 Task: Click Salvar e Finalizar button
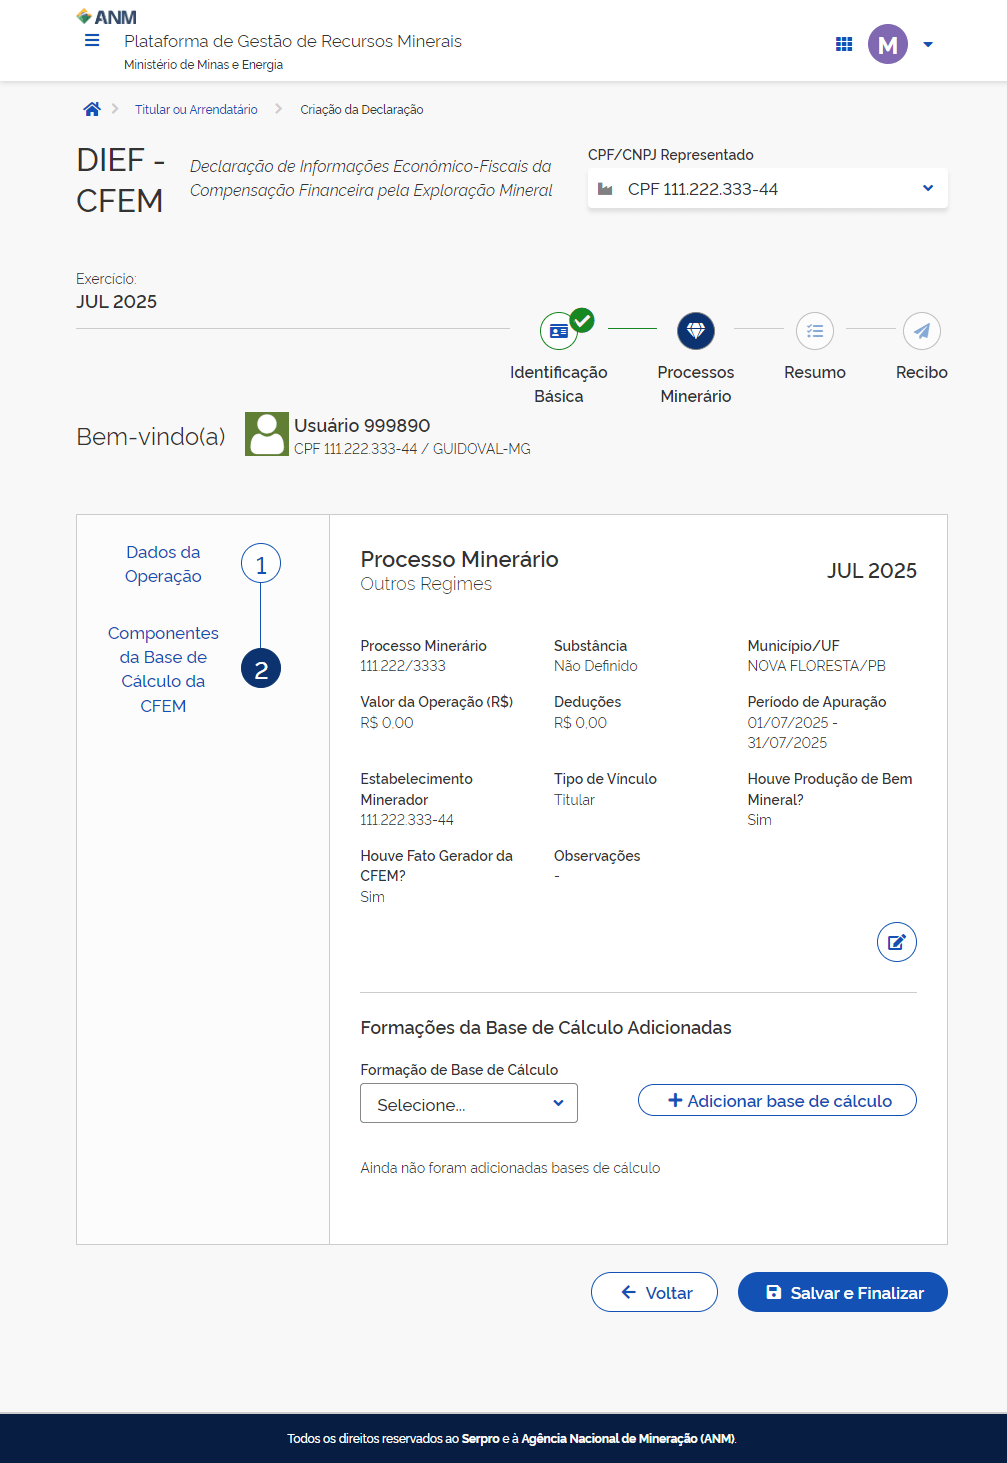tap(842, 1292)
